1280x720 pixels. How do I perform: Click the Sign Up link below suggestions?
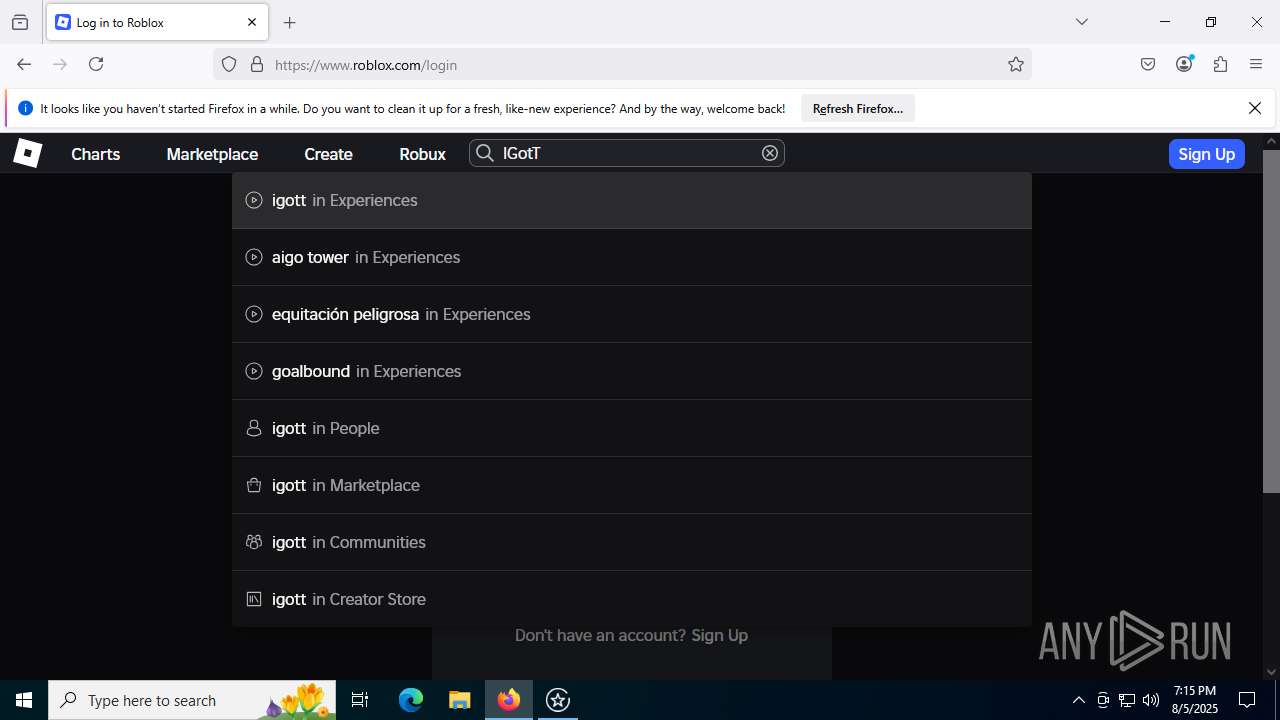pos(719,635)
